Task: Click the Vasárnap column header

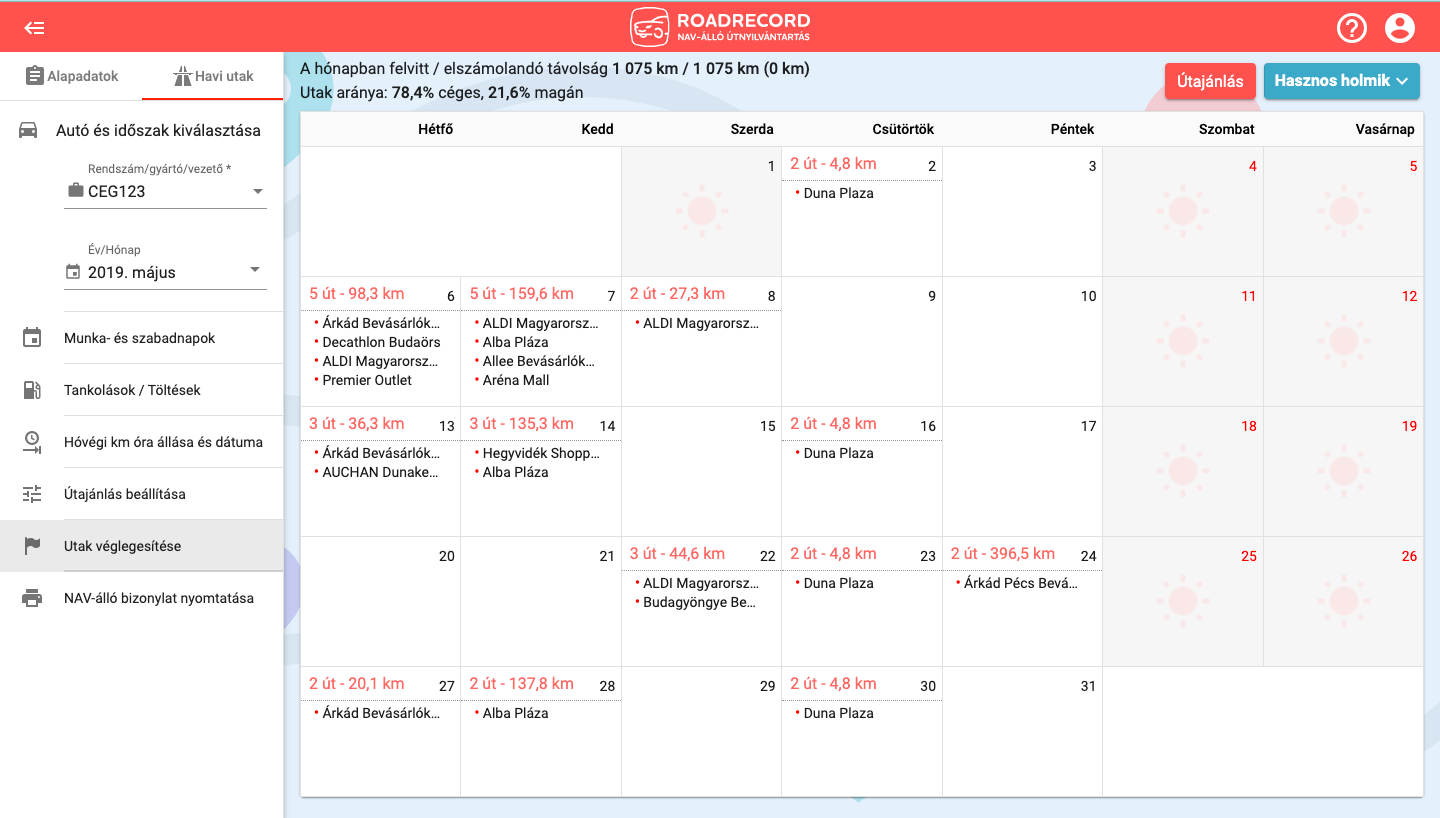Action: (1384, 129)
